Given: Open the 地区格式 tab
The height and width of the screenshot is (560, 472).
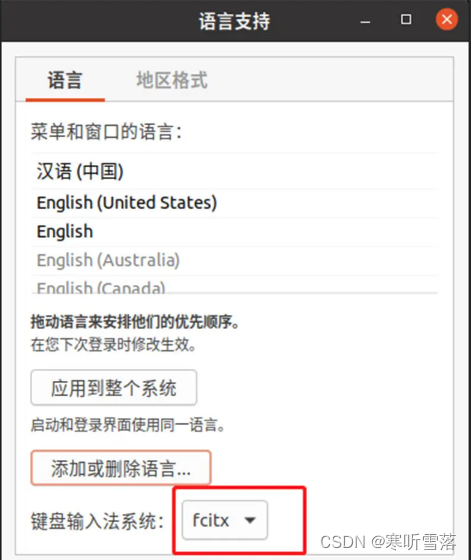Looking at the screenshot, I should click(x=172, y=80).
